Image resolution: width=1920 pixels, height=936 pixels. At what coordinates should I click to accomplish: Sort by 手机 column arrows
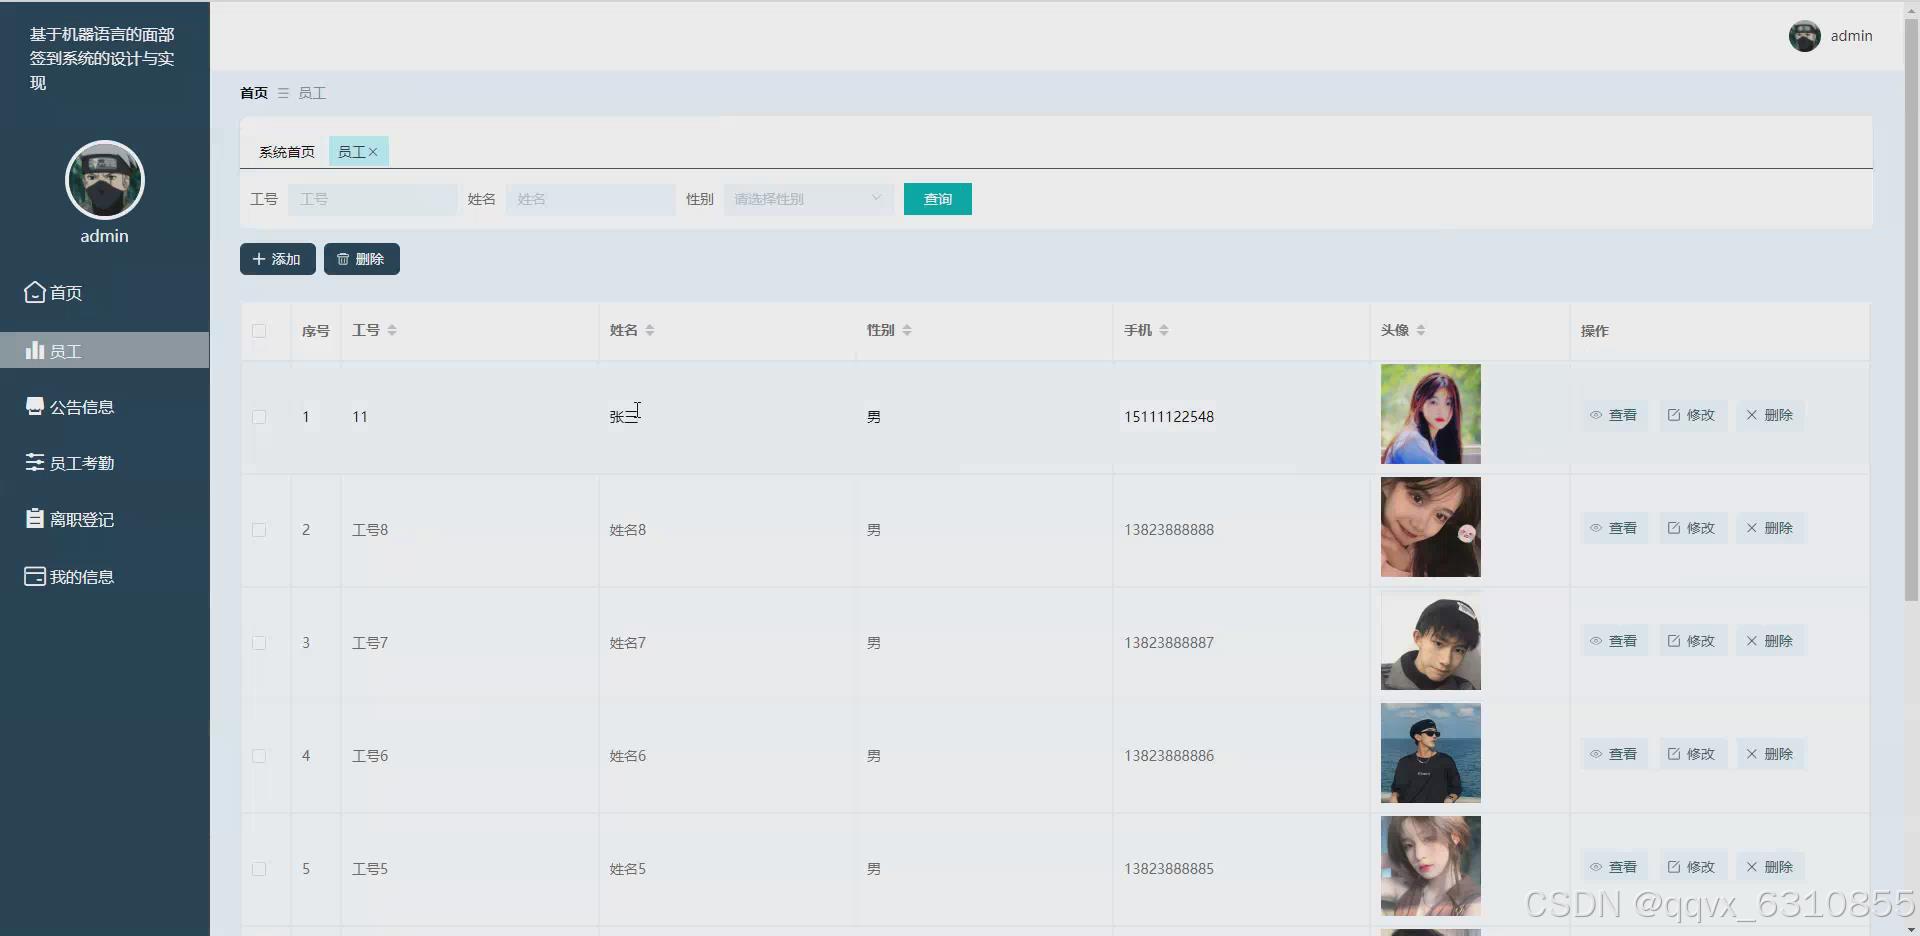pos(1164,330)
